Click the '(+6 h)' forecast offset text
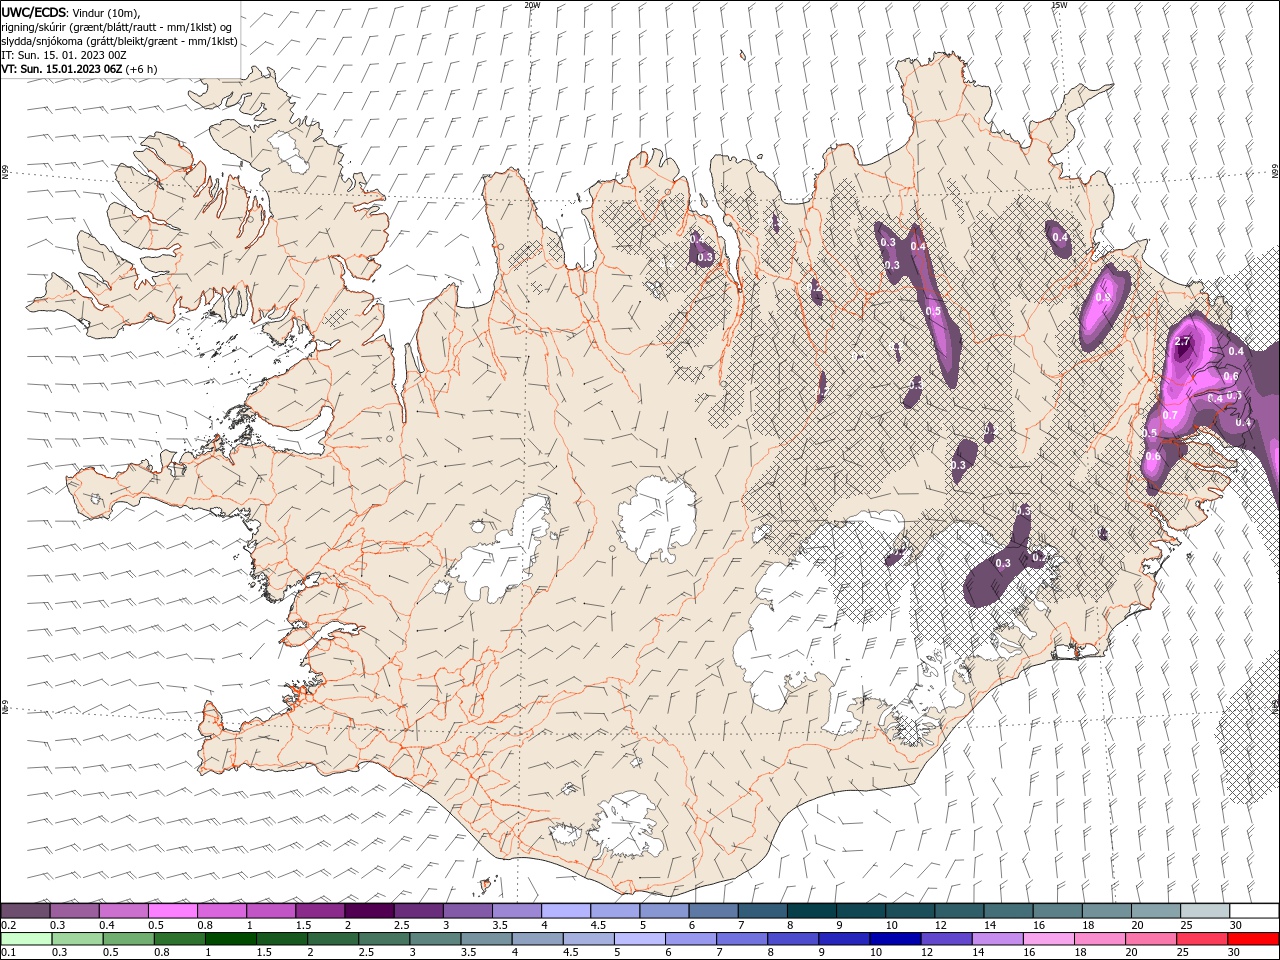The image size is (1280, 960). point(141,69)
